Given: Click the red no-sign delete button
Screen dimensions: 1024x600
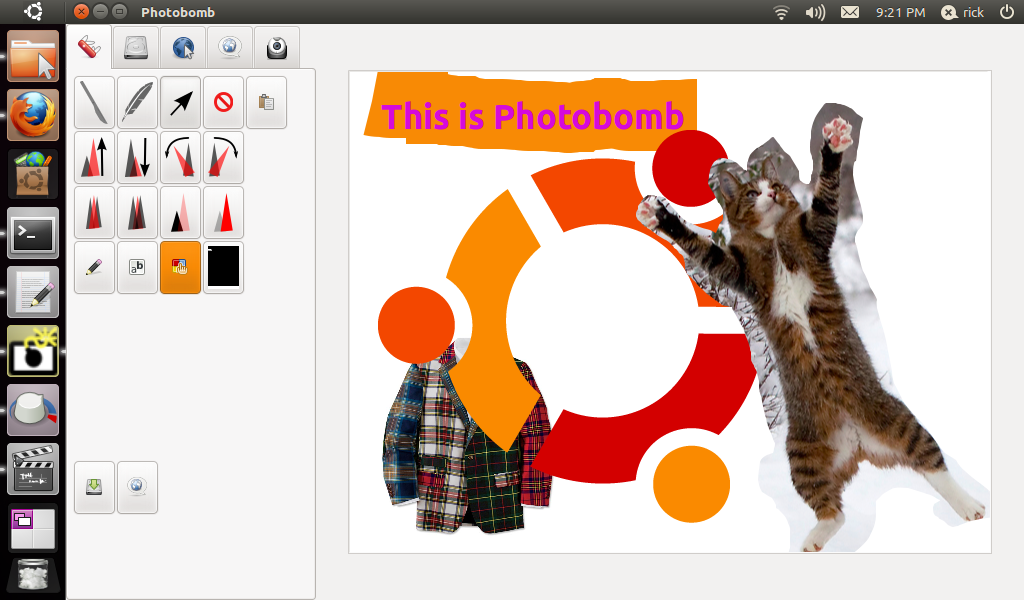Looking at the screenshot, I should (223, 103).
